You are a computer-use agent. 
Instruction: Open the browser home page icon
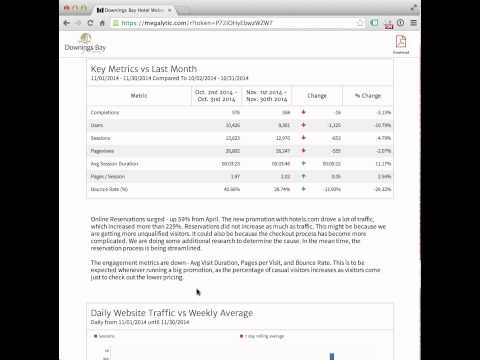pyautogui.click(x=102, y=23)
